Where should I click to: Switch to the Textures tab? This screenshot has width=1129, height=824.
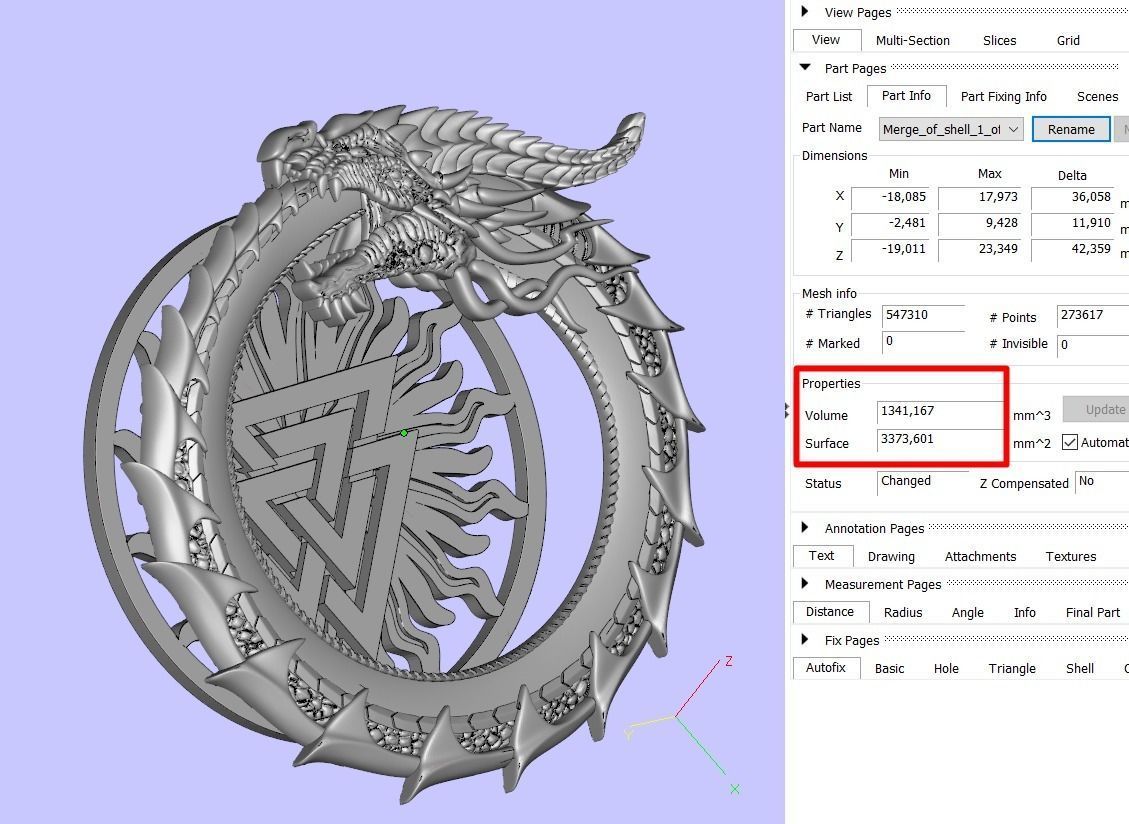(x=1071, y=557)
